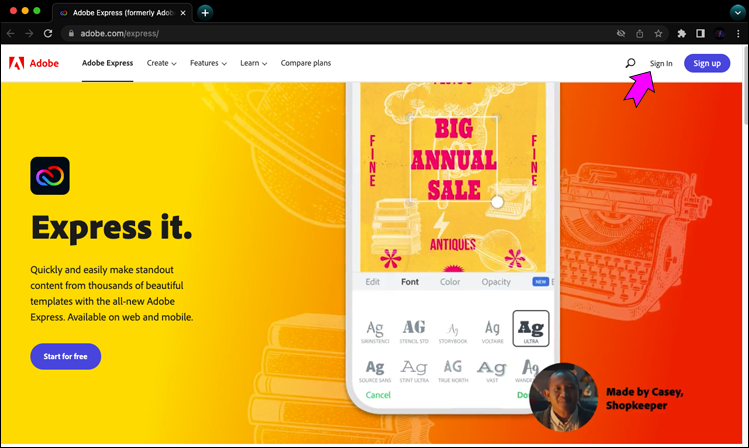Click the 'Made by Casey, Shopkeeper' caption
Image resolution: width=749 pixels, height=448 pixels.
click(644, 398)
